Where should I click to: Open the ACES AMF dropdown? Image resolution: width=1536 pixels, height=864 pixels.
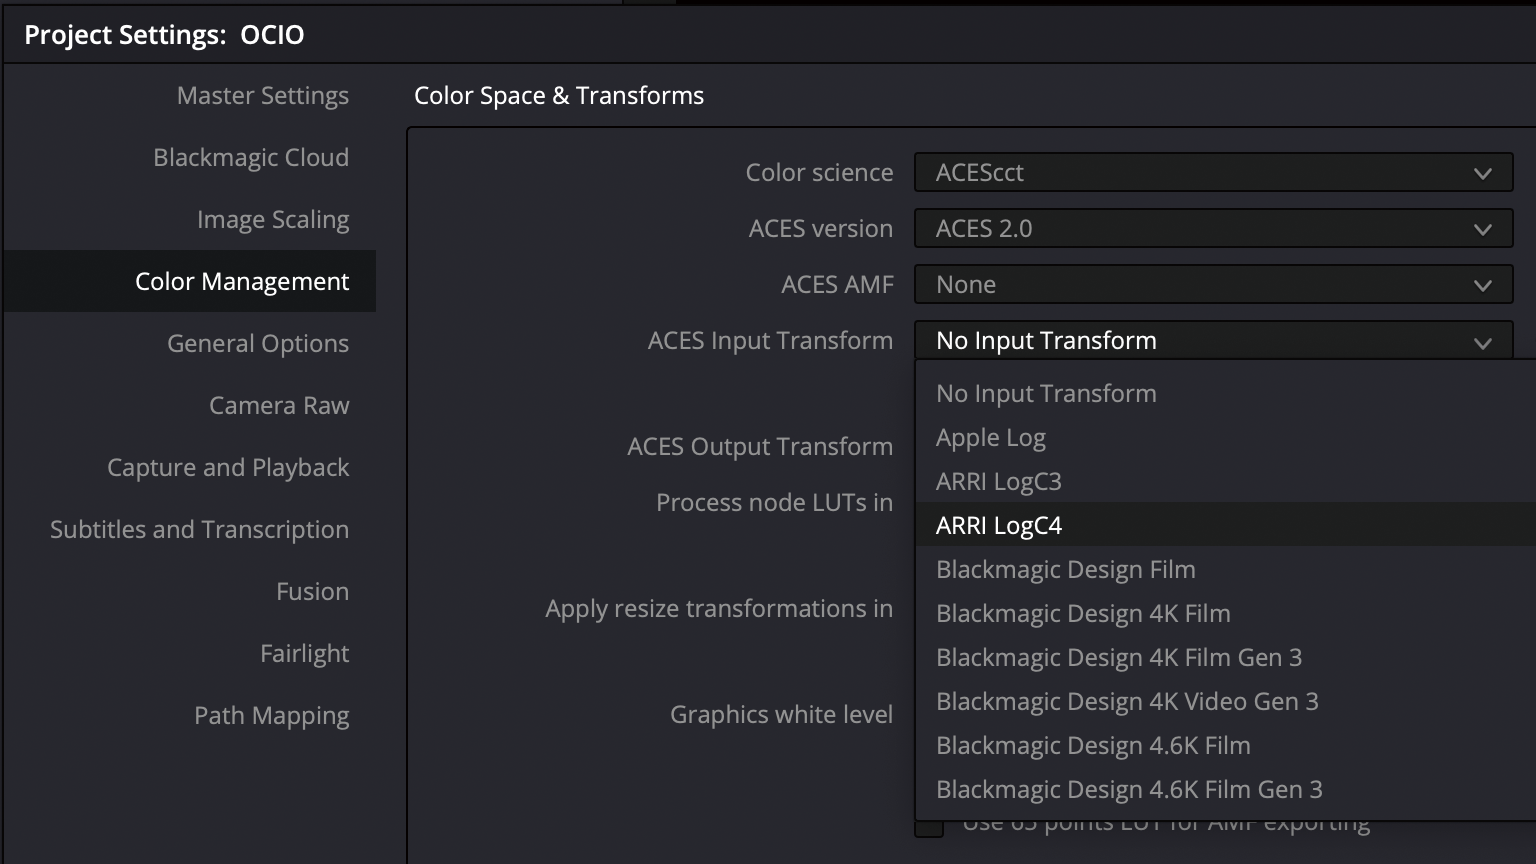1213,284
